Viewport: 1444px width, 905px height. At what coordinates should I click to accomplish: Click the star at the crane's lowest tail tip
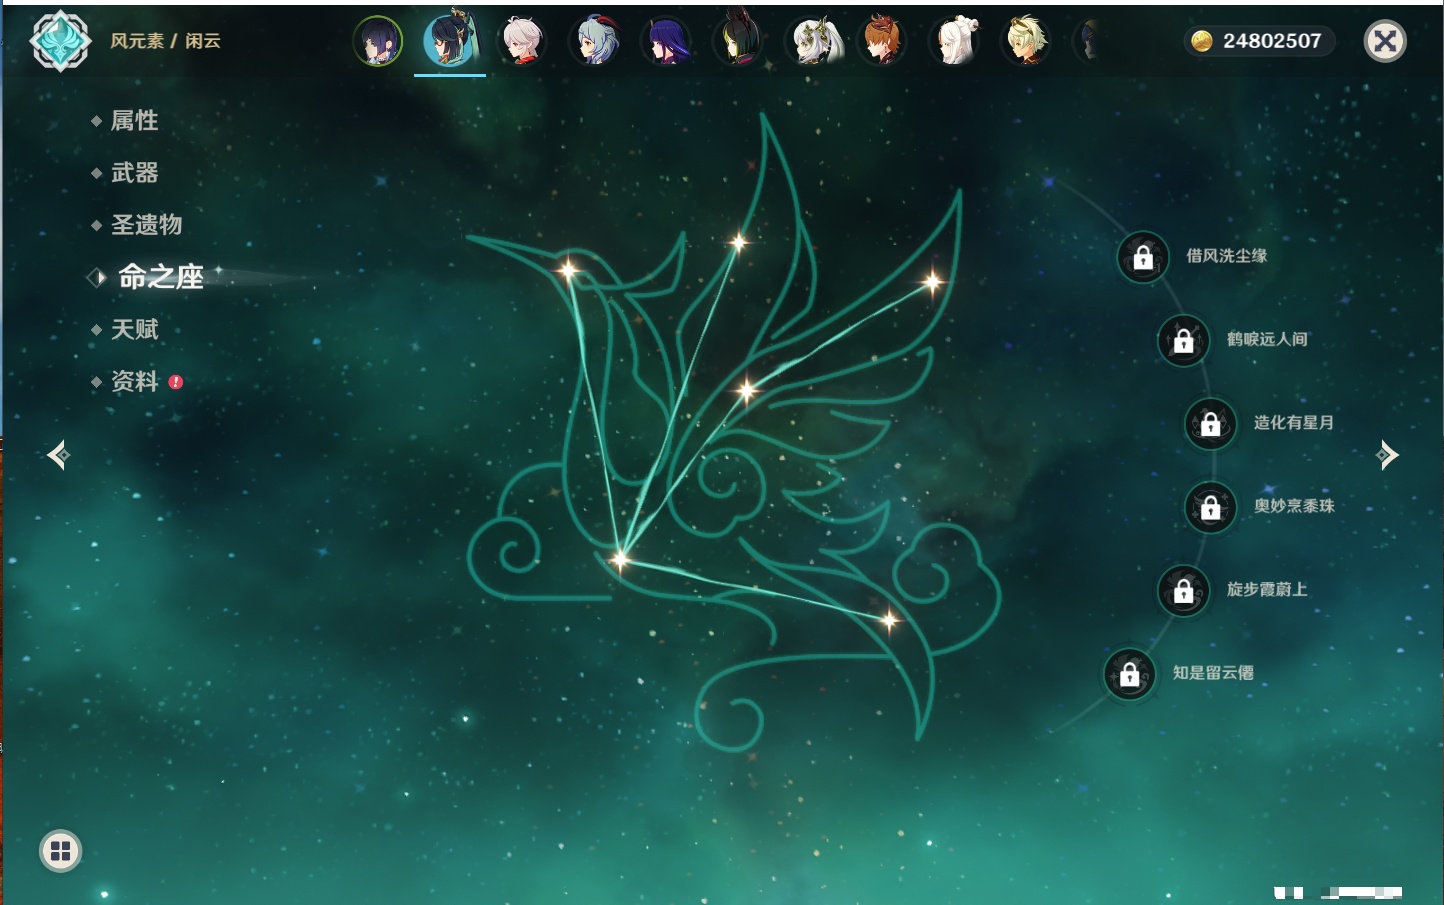889,621
